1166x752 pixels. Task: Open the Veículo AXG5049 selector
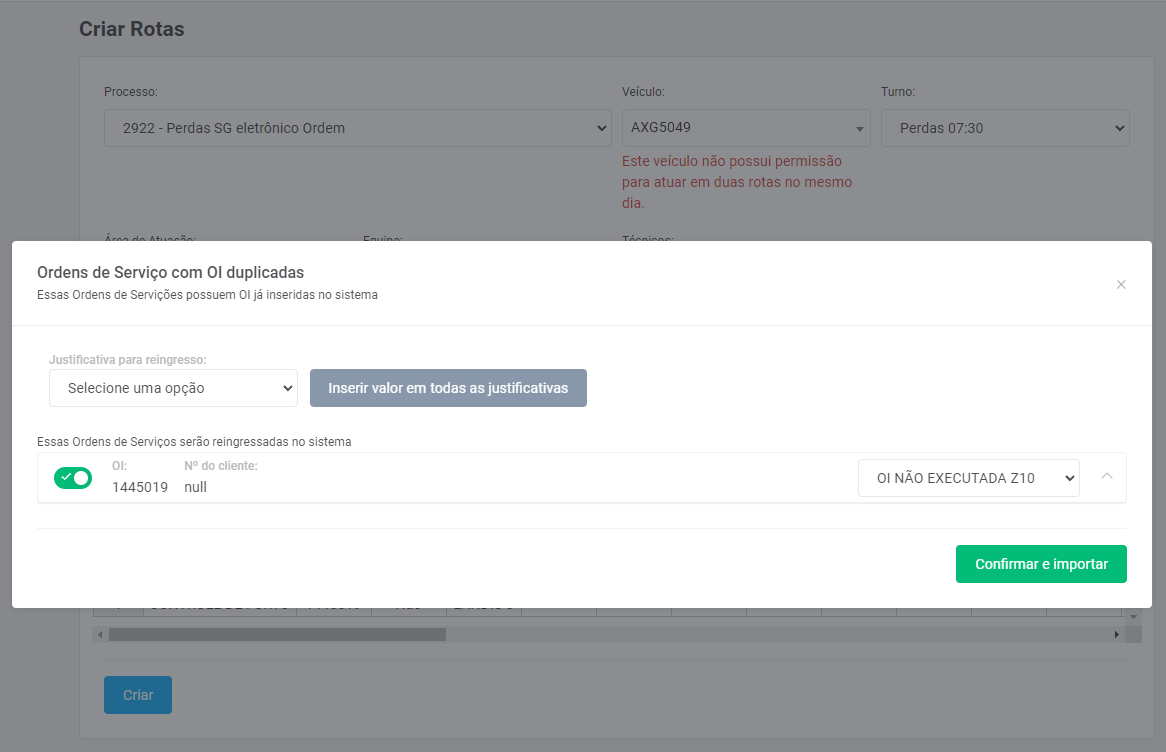(x=745, y=128)
